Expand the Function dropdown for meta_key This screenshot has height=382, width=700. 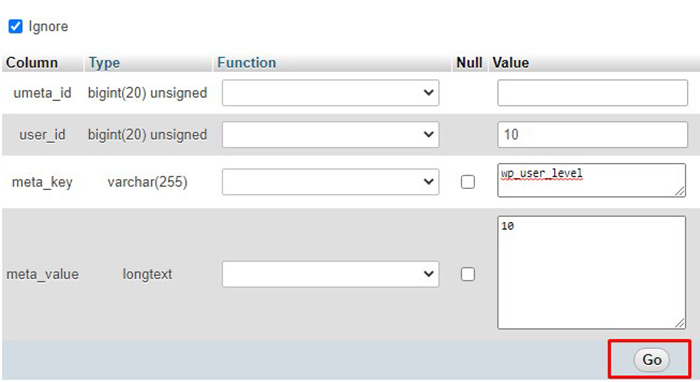click(x=330, y=182)
